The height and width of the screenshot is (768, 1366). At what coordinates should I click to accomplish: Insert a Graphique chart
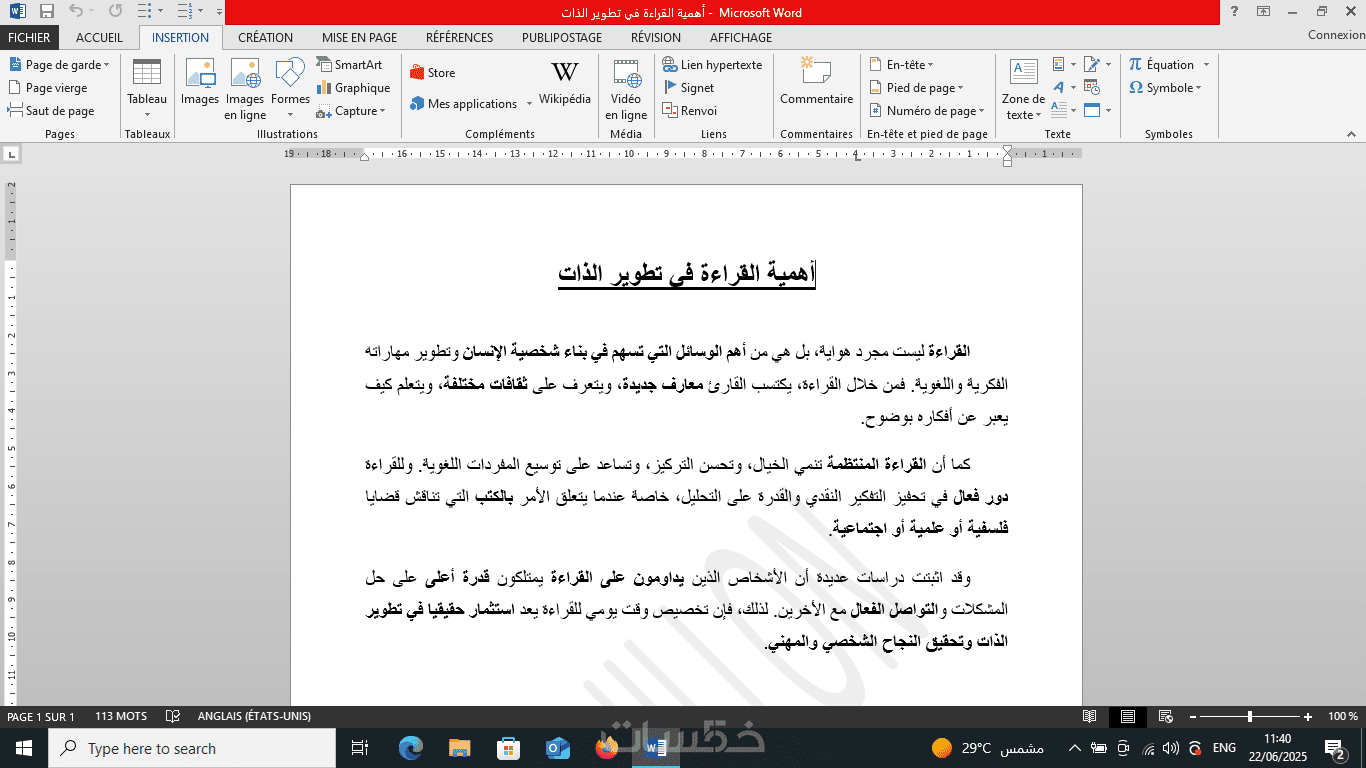pyautogui.click(x=354, y=88)
